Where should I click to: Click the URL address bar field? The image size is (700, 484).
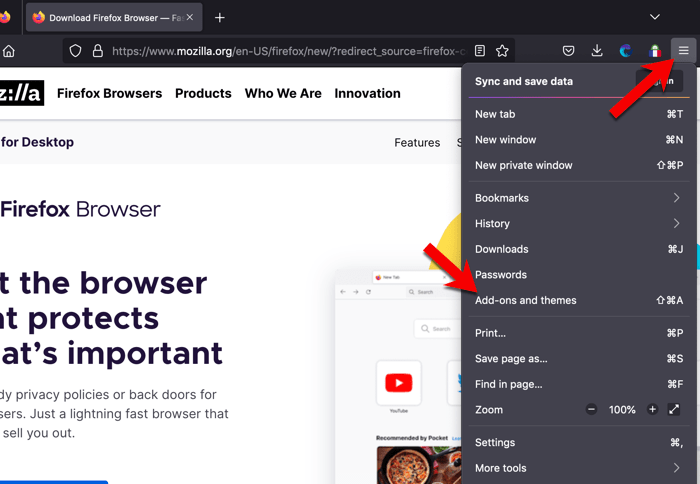coord(288,51)
